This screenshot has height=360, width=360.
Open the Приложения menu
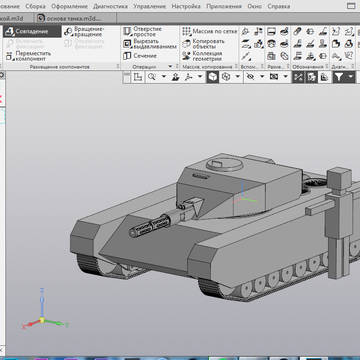[x=224, y=6]
